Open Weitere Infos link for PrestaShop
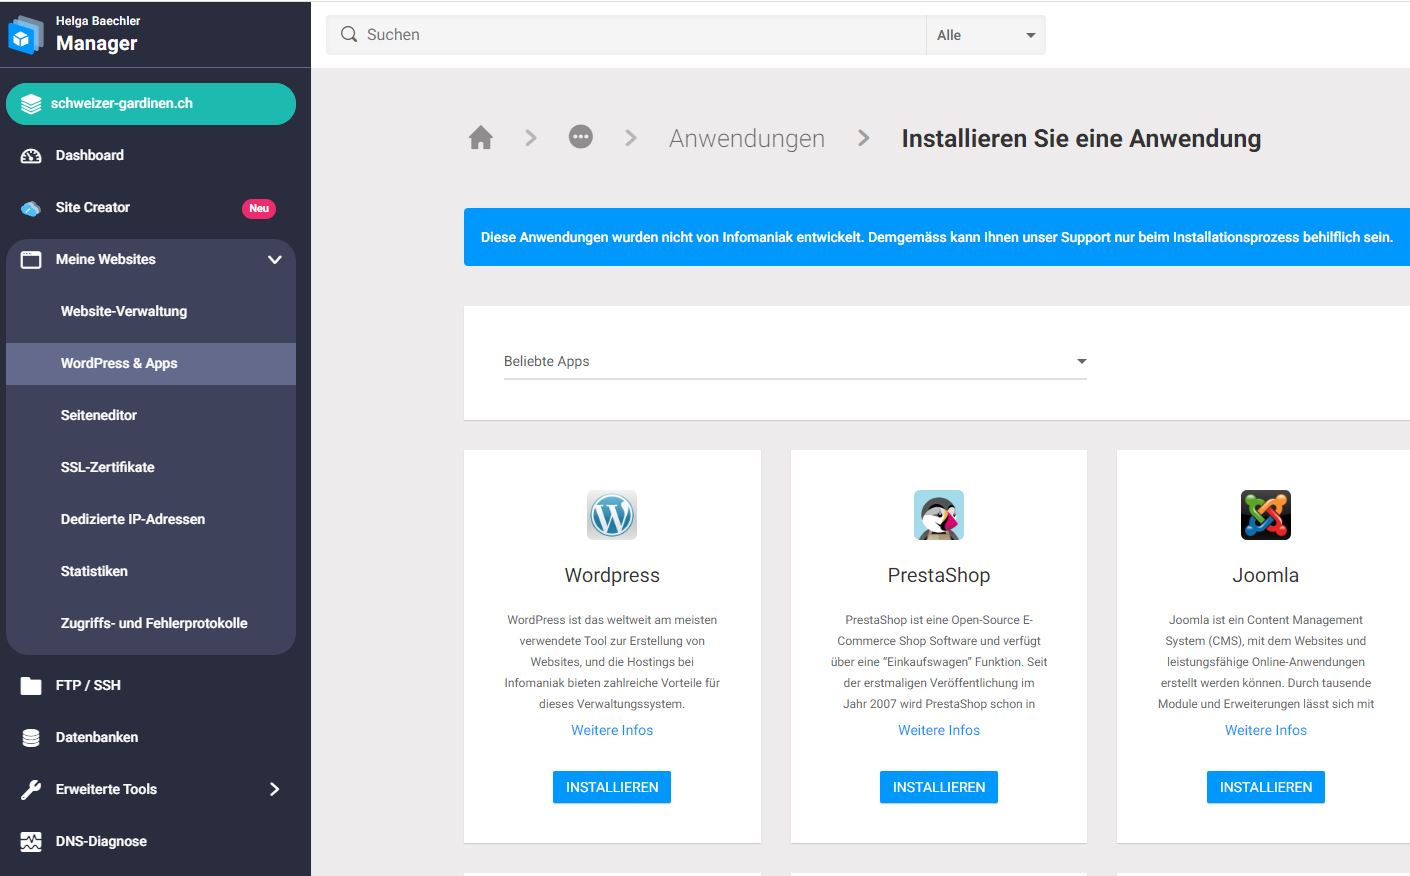 [x=939, y=730]
